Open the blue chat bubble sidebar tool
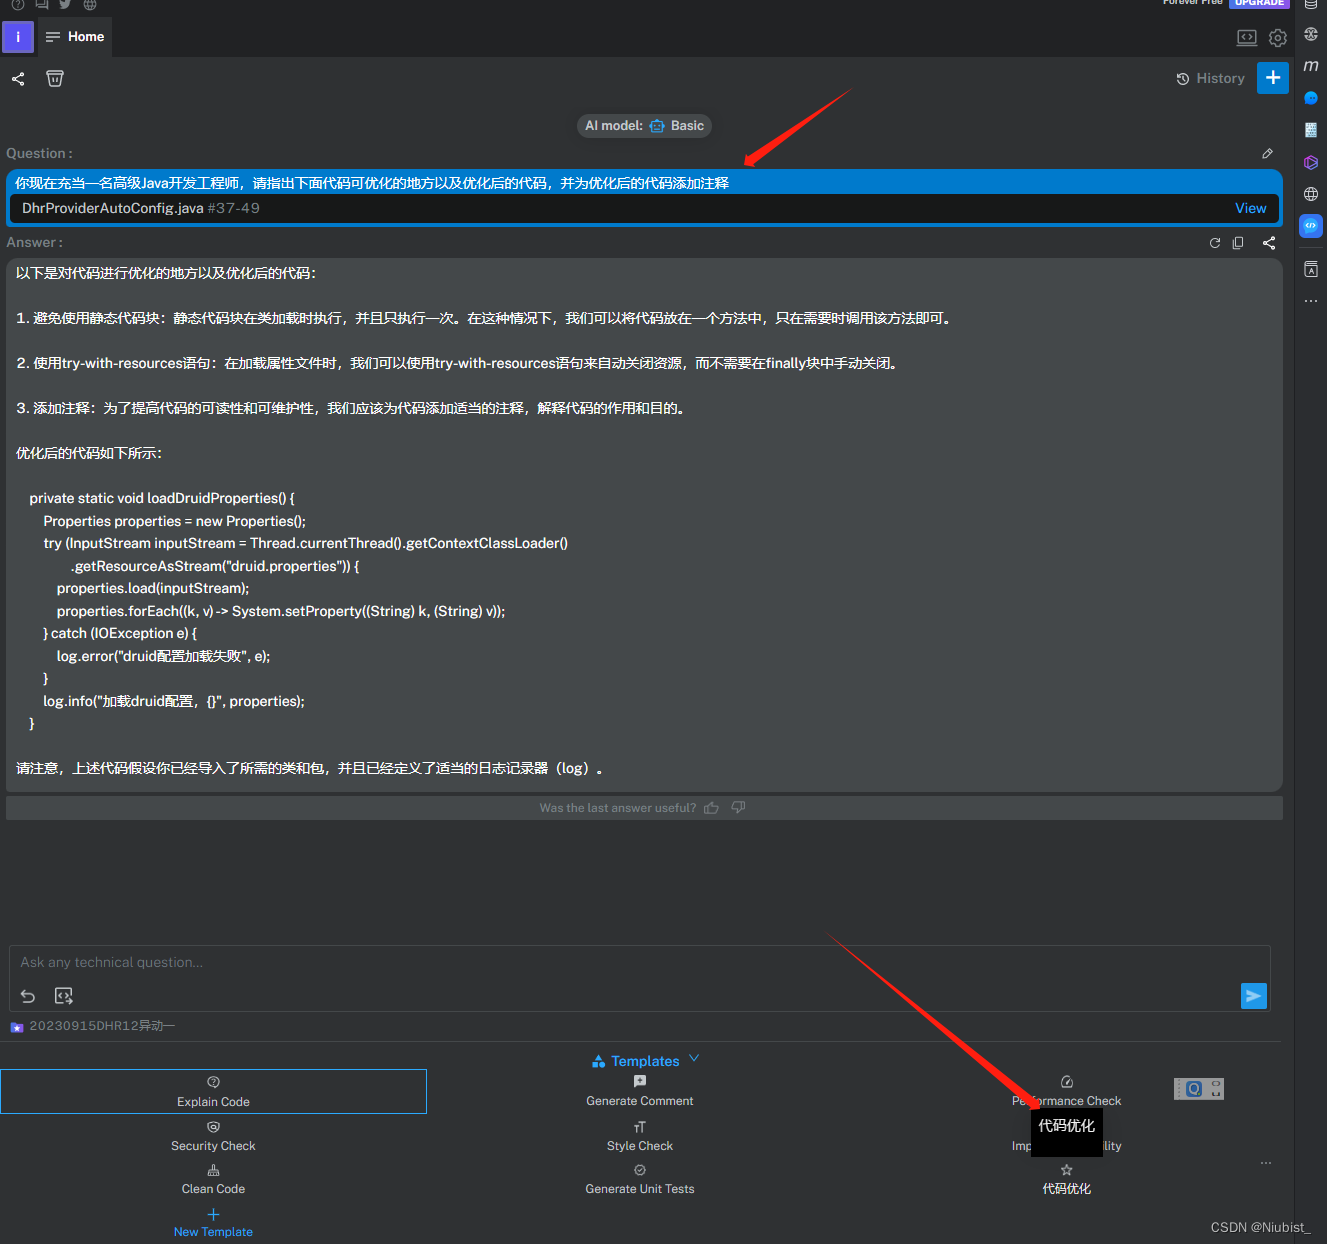This screenshot has width=1327, height=1244. (1311, 98)
